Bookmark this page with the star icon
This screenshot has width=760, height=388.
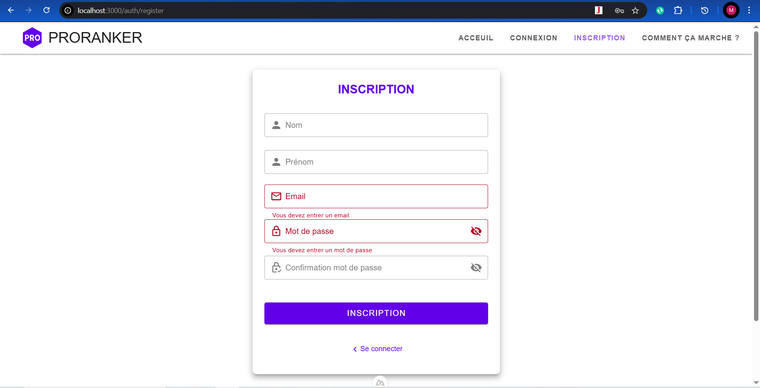click(635, 10)
